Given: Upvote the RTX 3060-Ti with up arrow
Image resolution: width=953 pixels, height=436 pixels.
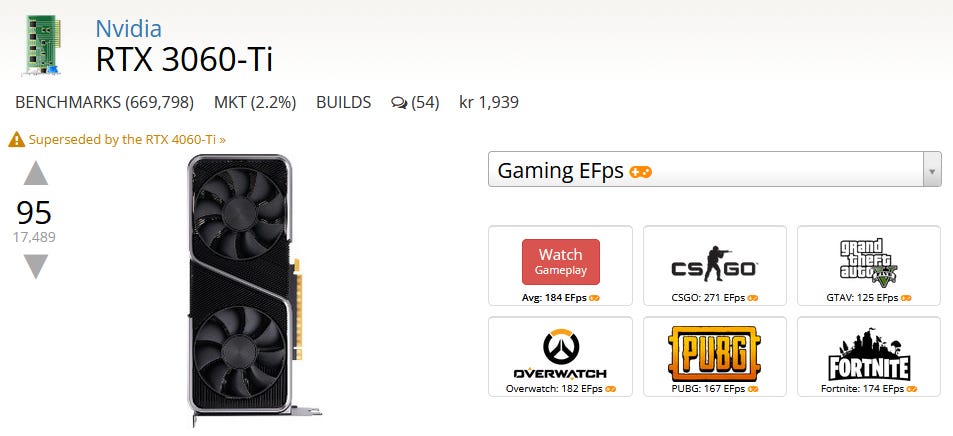Looking at the screenshot, I should [36, 173].
